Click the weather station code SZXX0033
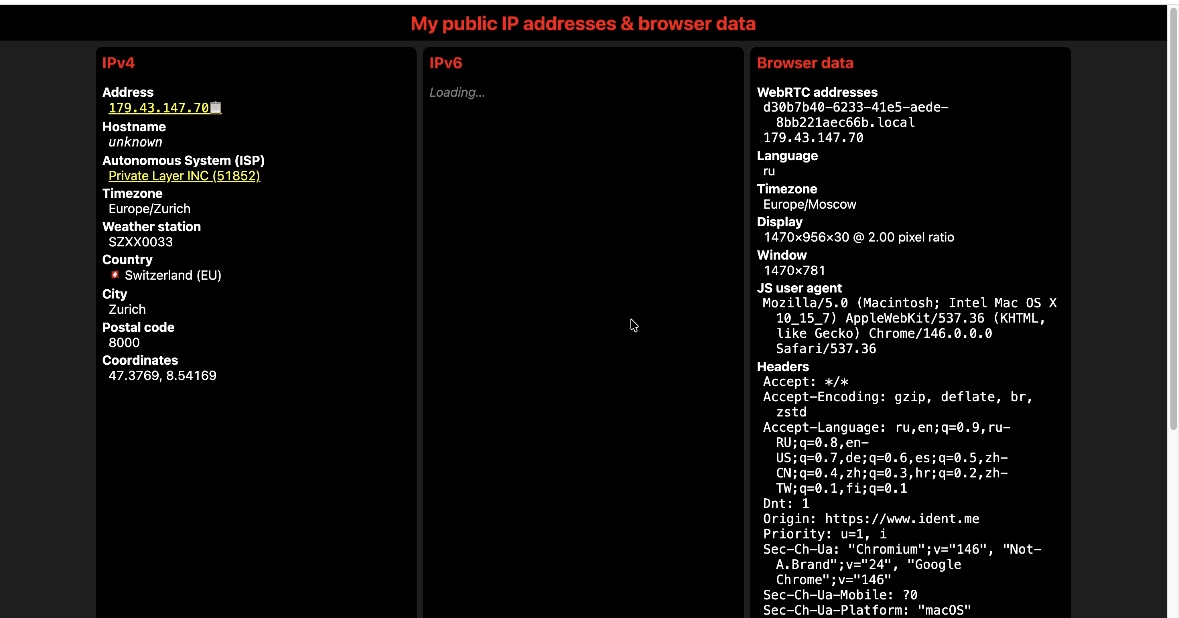 141,242
